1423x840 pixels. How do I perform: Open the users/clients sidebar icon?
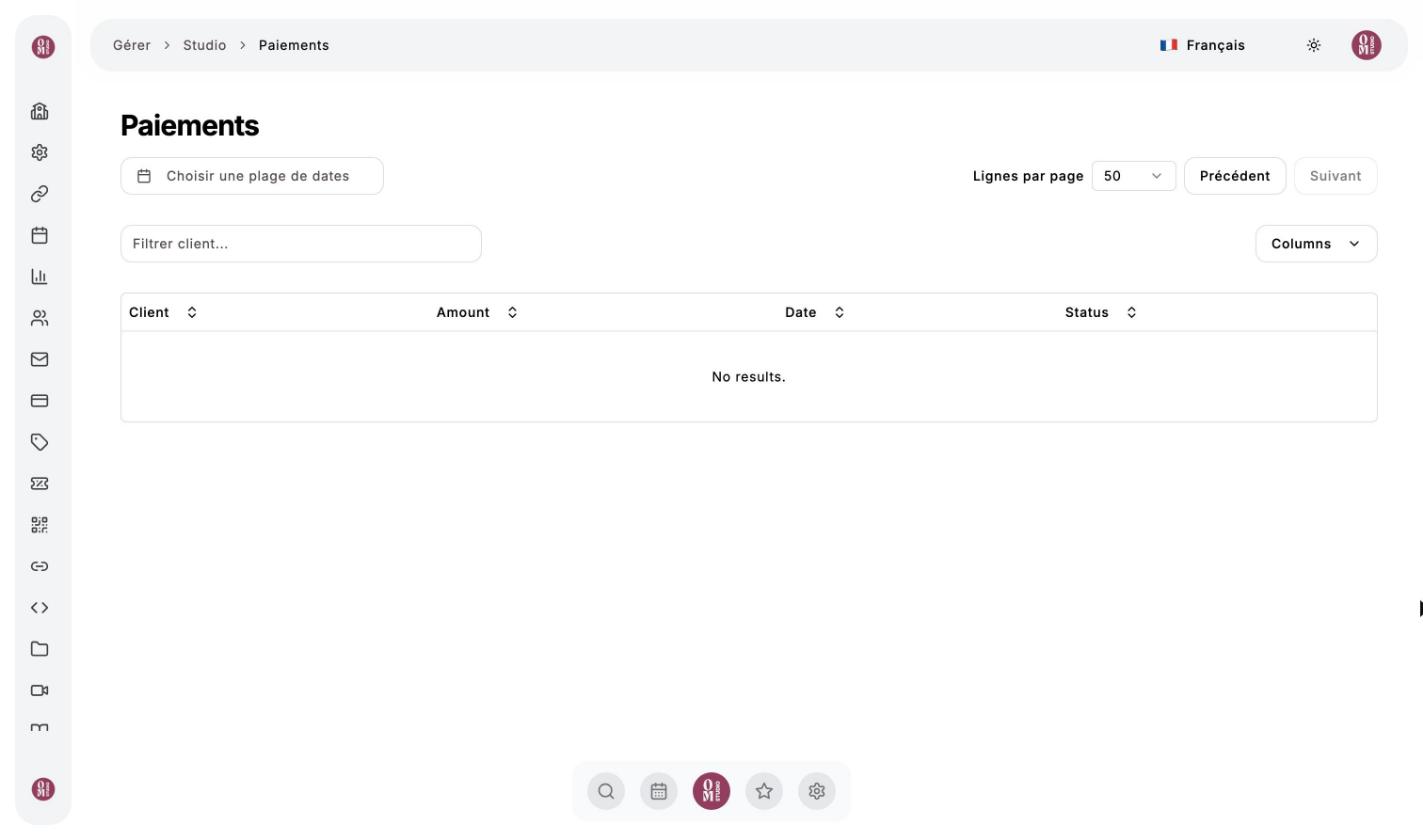click(x=40, y=319)
